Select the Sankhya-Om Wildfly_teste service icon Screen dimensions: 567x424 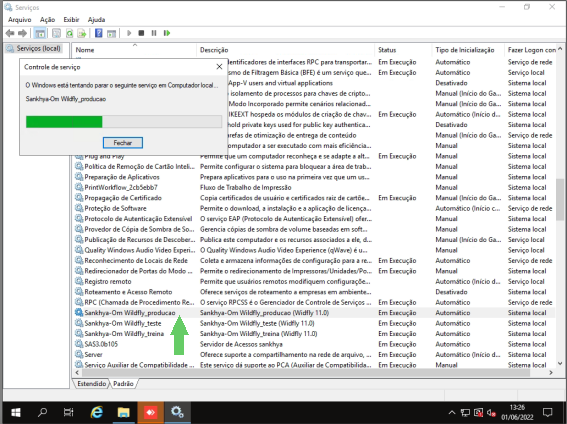pyautogui.click(x=79, y=323)
